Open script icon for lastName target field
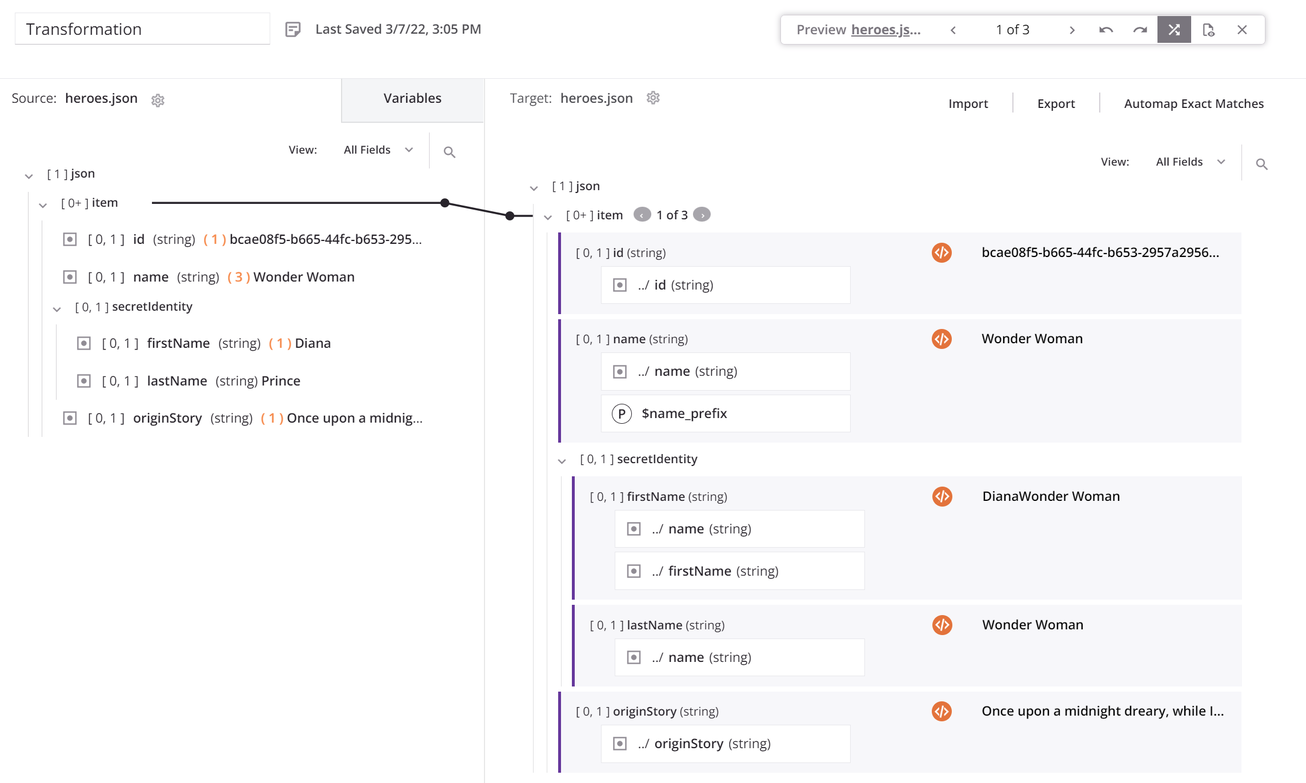Screen dimensions: 1306x783 click(942, 625)
